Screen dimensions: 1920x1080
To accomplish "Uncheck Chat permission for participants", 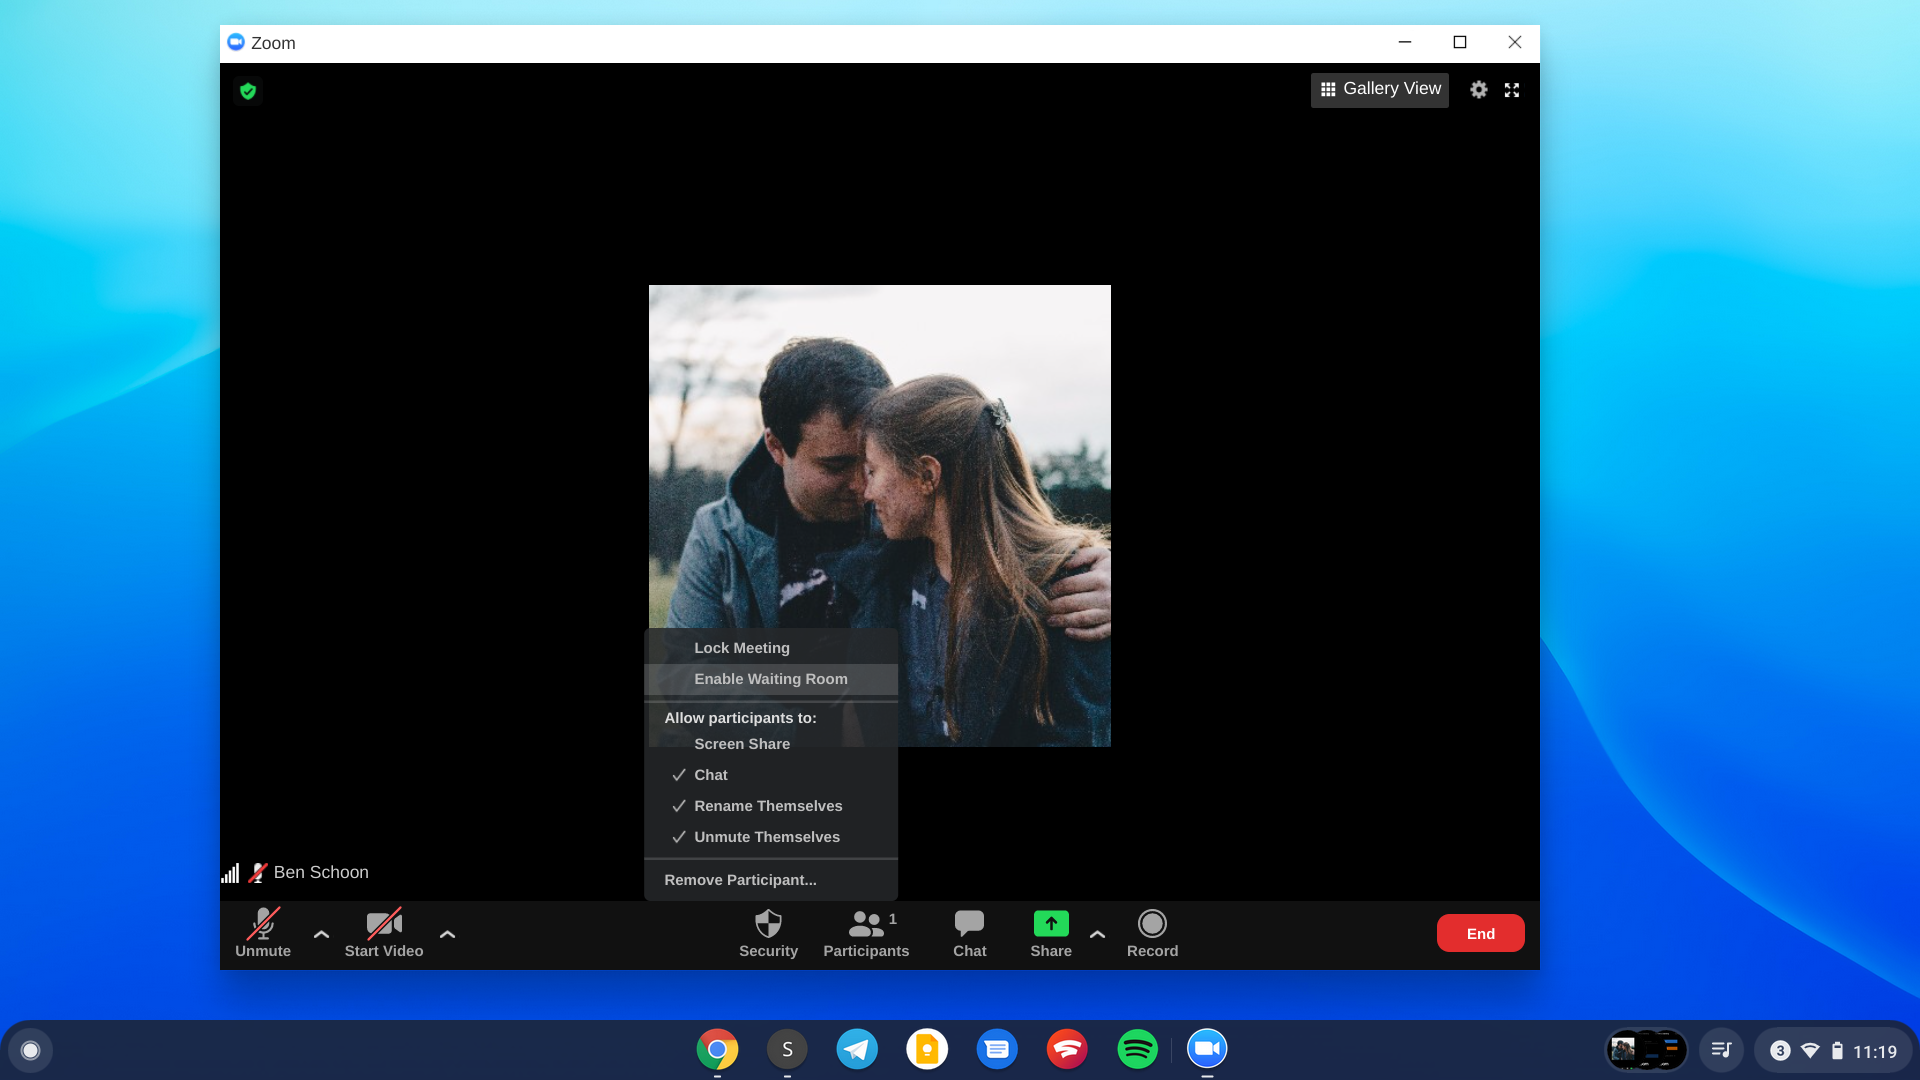I will [x=711, y=775].
